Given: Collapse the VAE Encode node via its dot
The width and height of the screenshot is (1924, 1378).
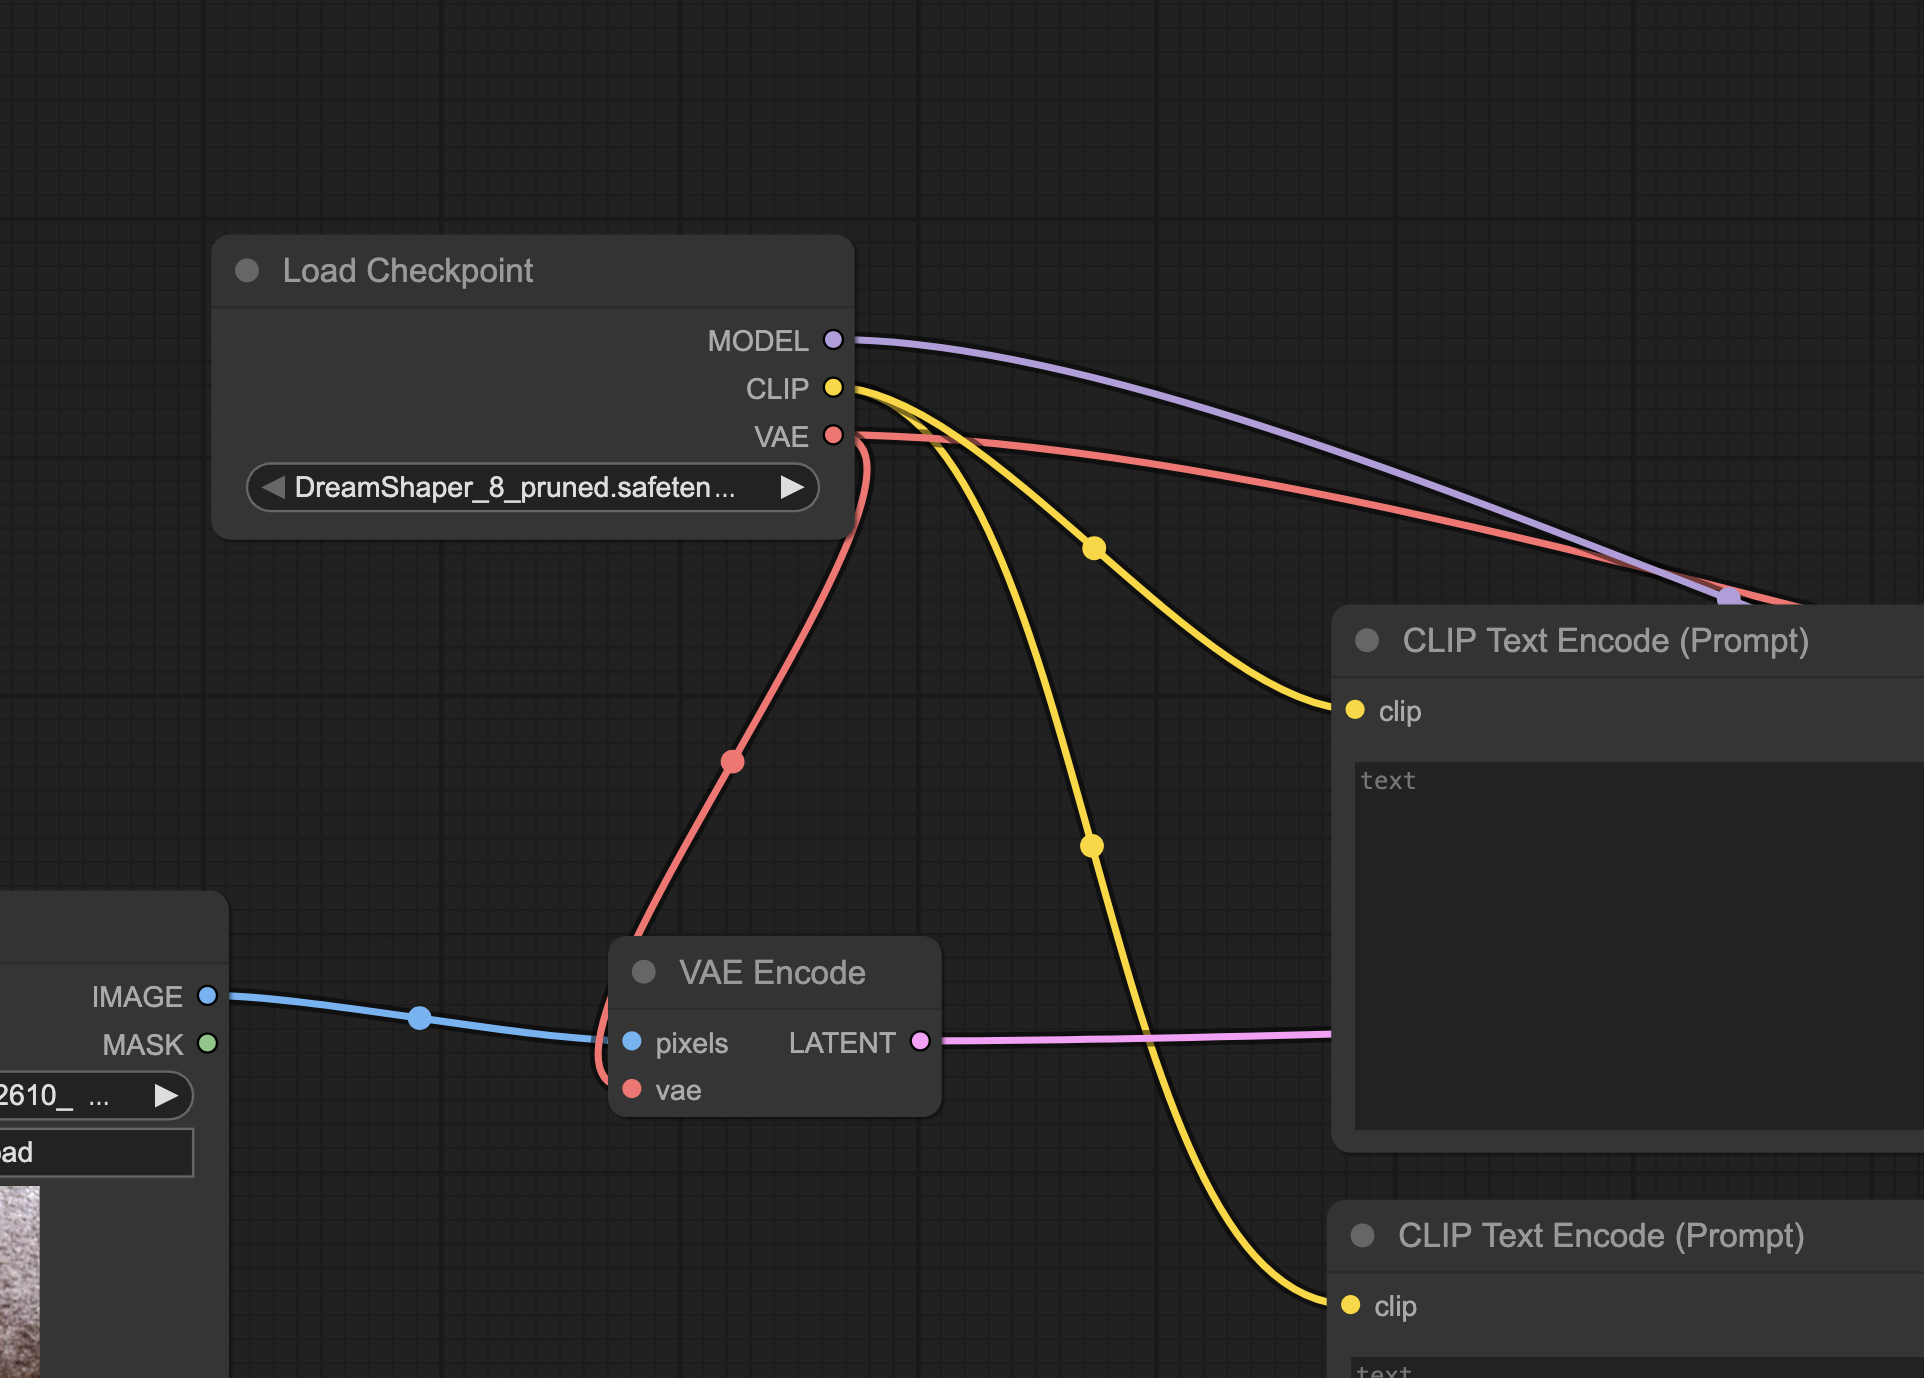Looking at the screenshot, I should 644,972.
